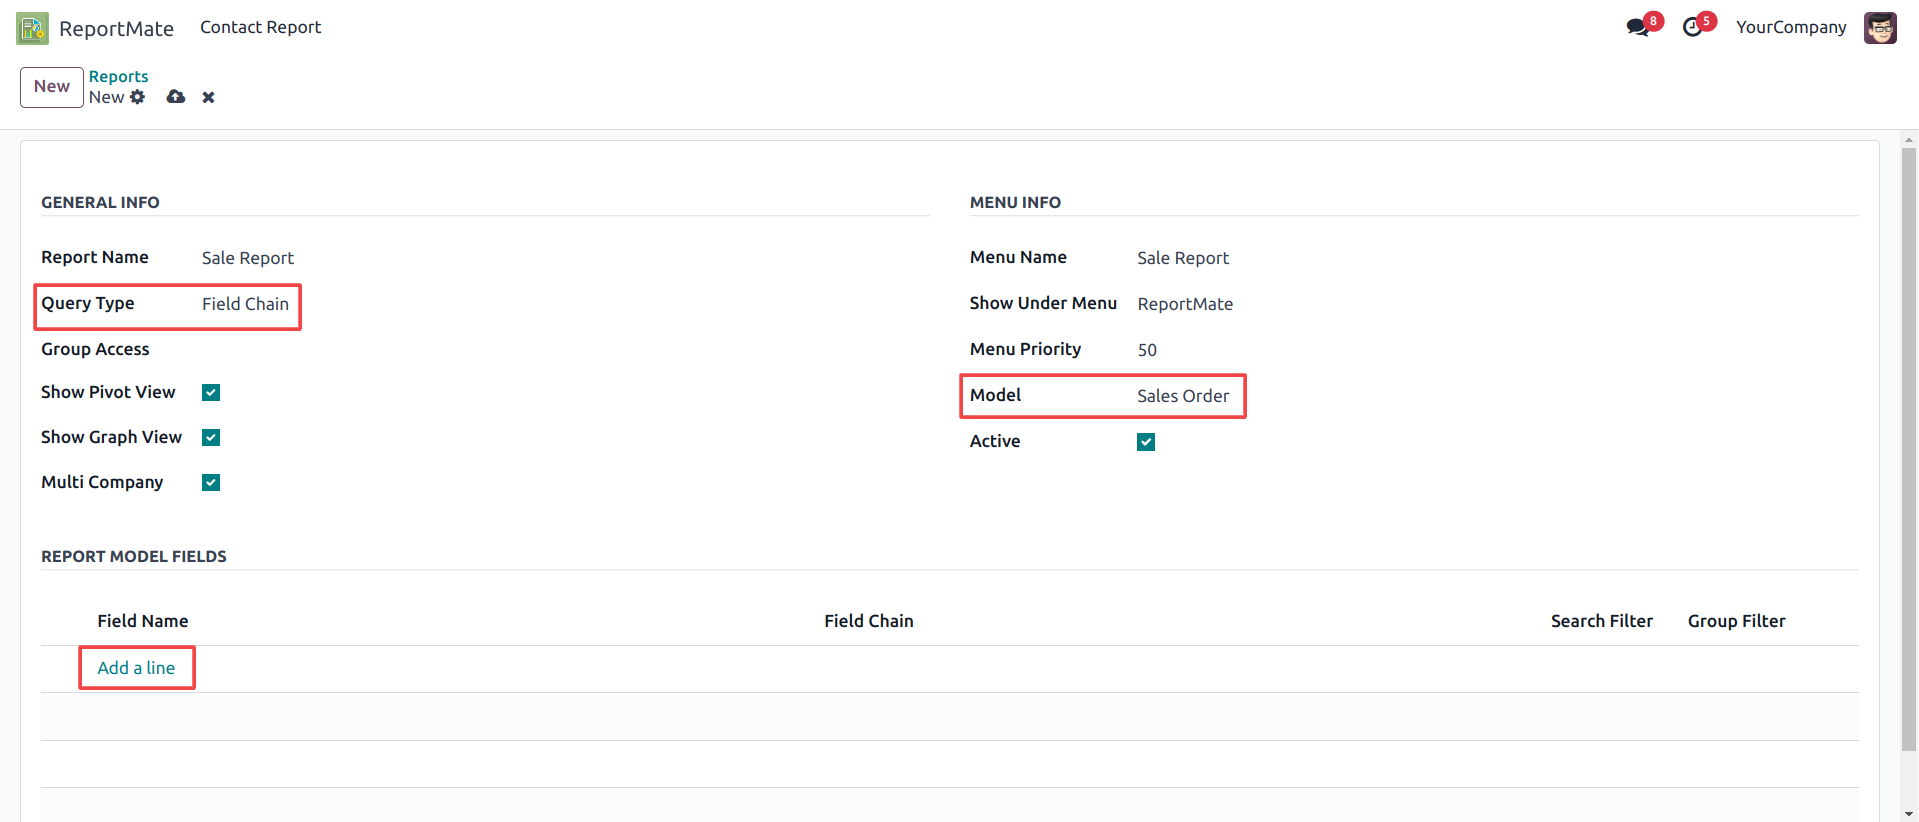The width and height of the screenshot is (1919, 822).
Task: Open the chat messages icon
Action: click(1637, 27)
